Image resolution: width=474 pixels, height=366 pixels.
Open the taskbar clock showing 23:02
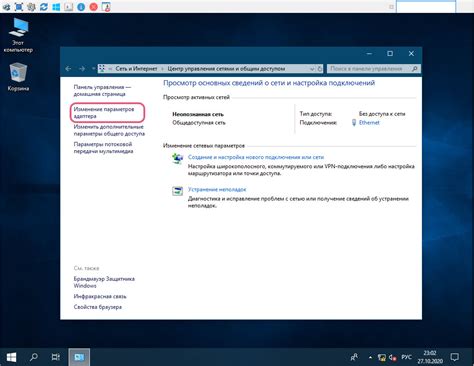pos(430,357)
